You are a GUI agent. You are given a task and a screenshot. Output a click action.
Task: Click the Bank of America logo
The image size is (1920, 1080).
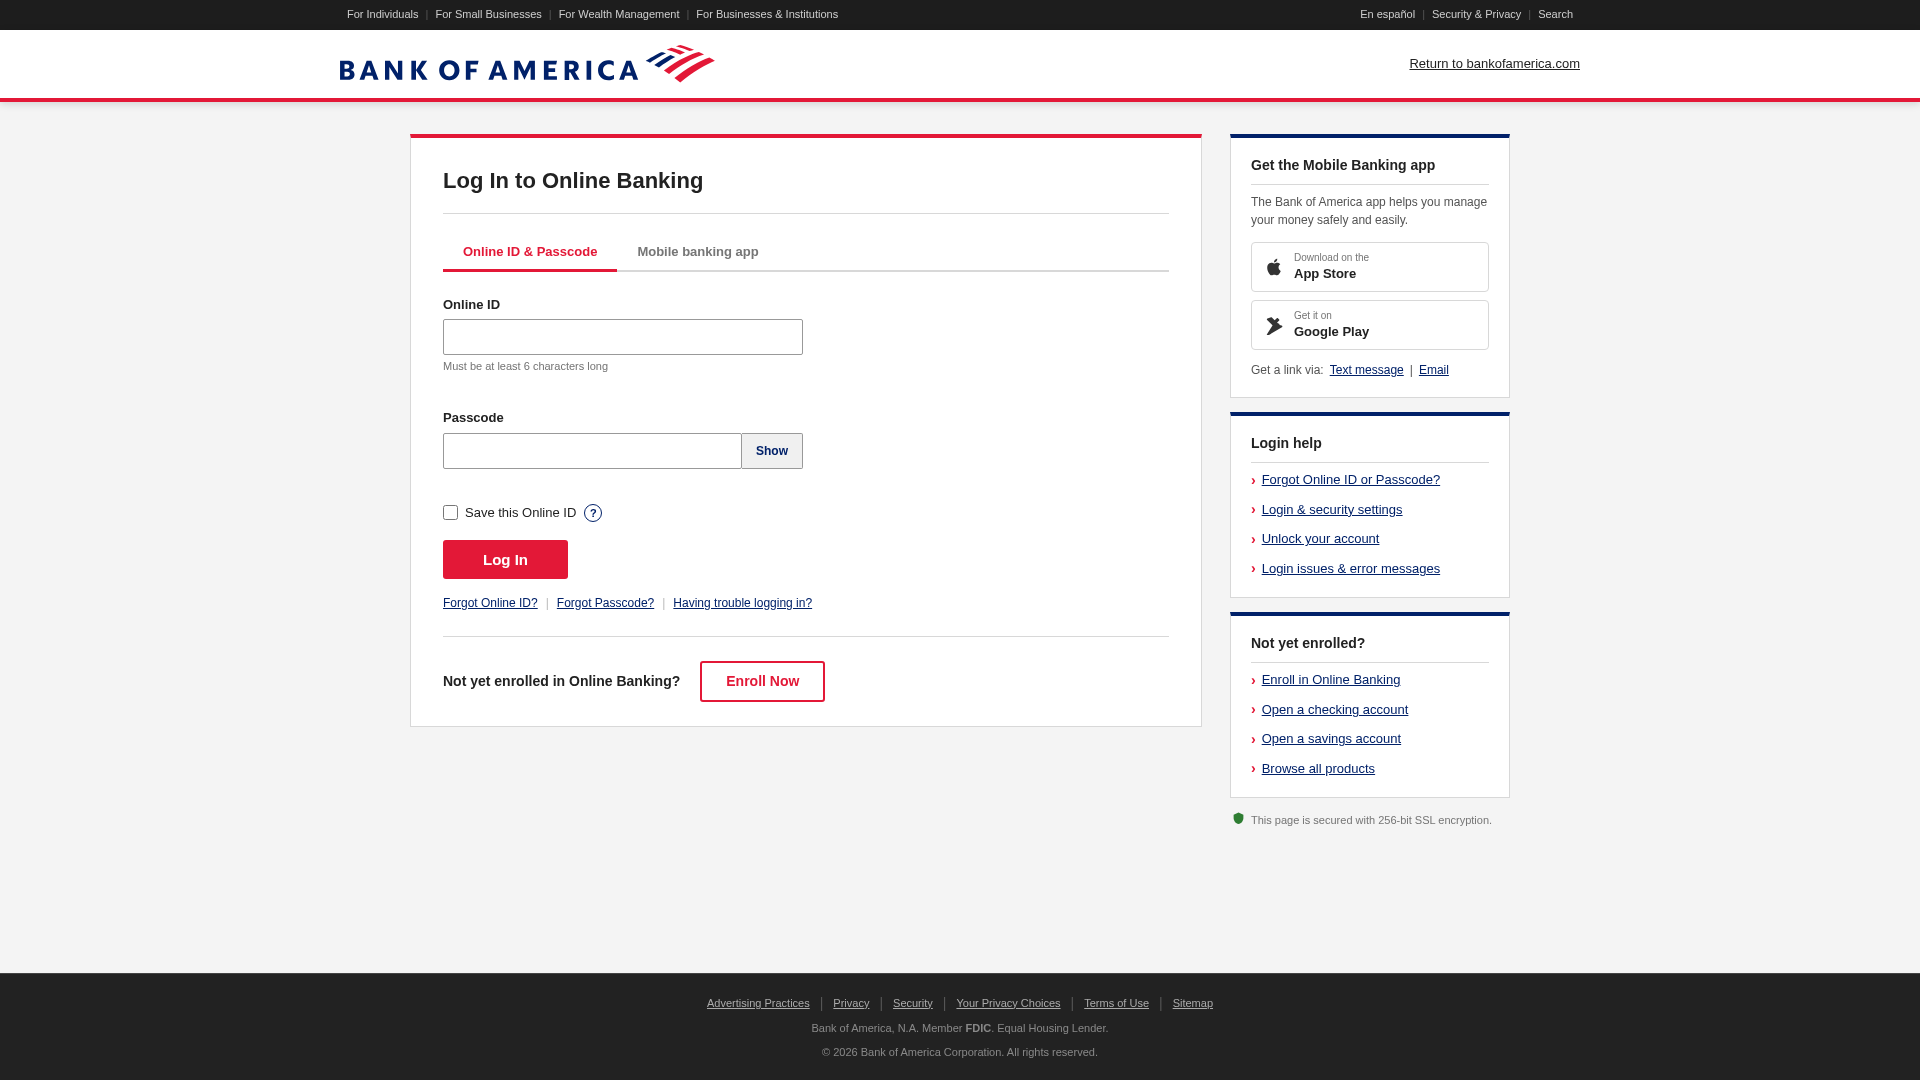tap(527, 64)
